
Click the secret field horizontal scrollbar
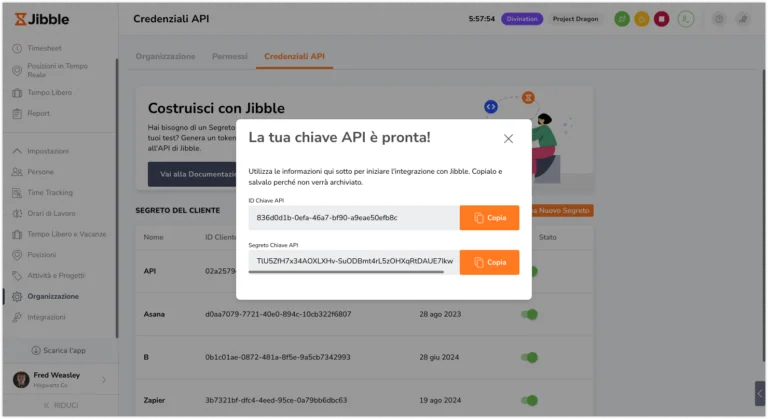pyautogui.click(x=346, y=272)
